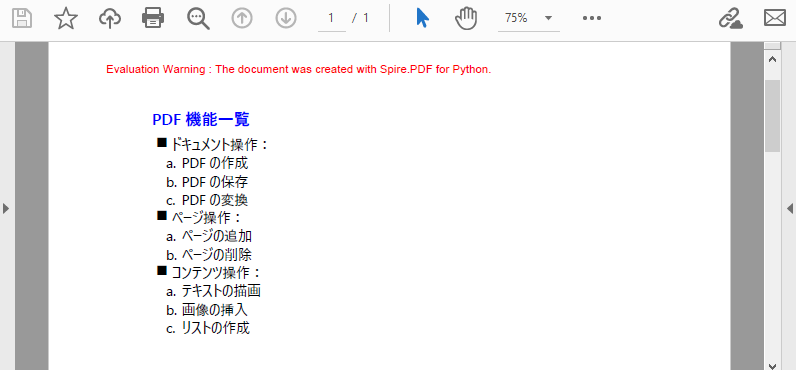Activate the hand pan tool

coord(466,19)
